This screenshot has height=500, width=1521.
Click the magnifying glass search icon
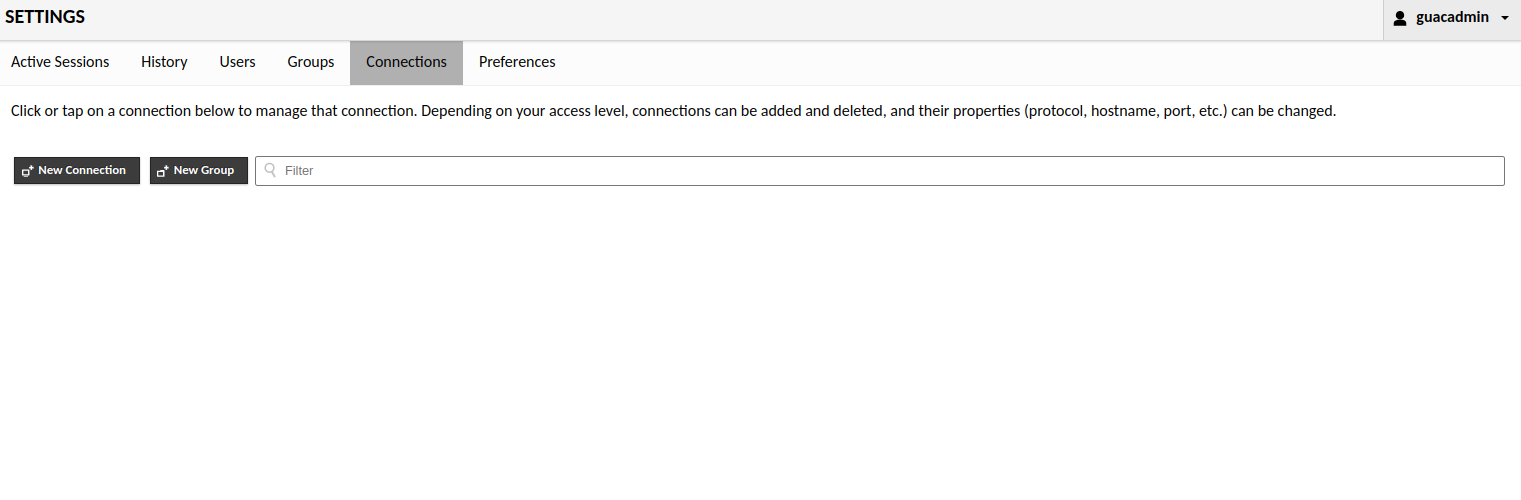pyautogui.click(x=270, y=170)
